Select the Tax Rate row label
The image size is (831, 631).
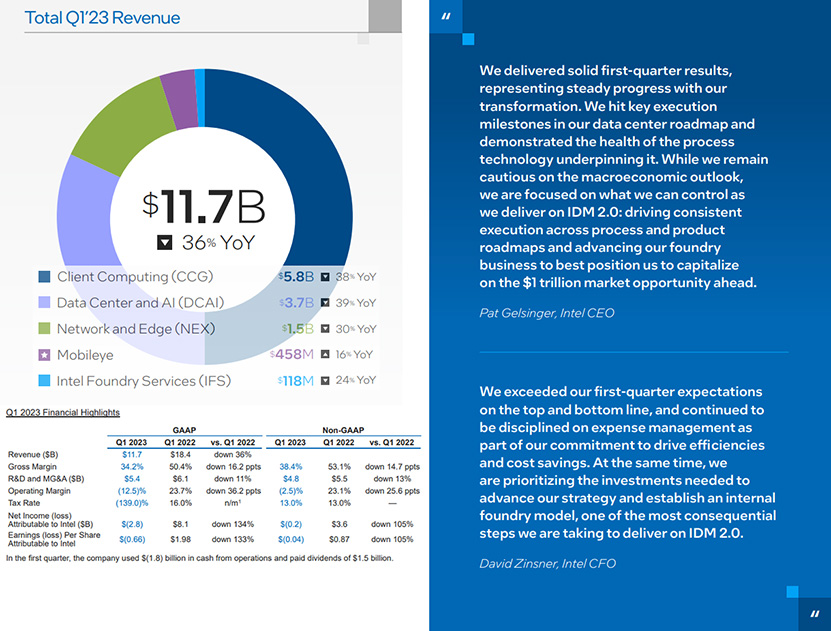coord(24,503)
